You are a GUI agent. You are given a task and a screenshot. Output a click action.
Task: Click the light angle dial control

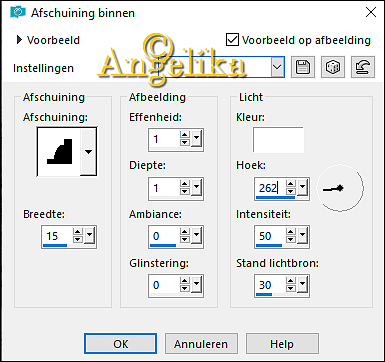(340, 188)
